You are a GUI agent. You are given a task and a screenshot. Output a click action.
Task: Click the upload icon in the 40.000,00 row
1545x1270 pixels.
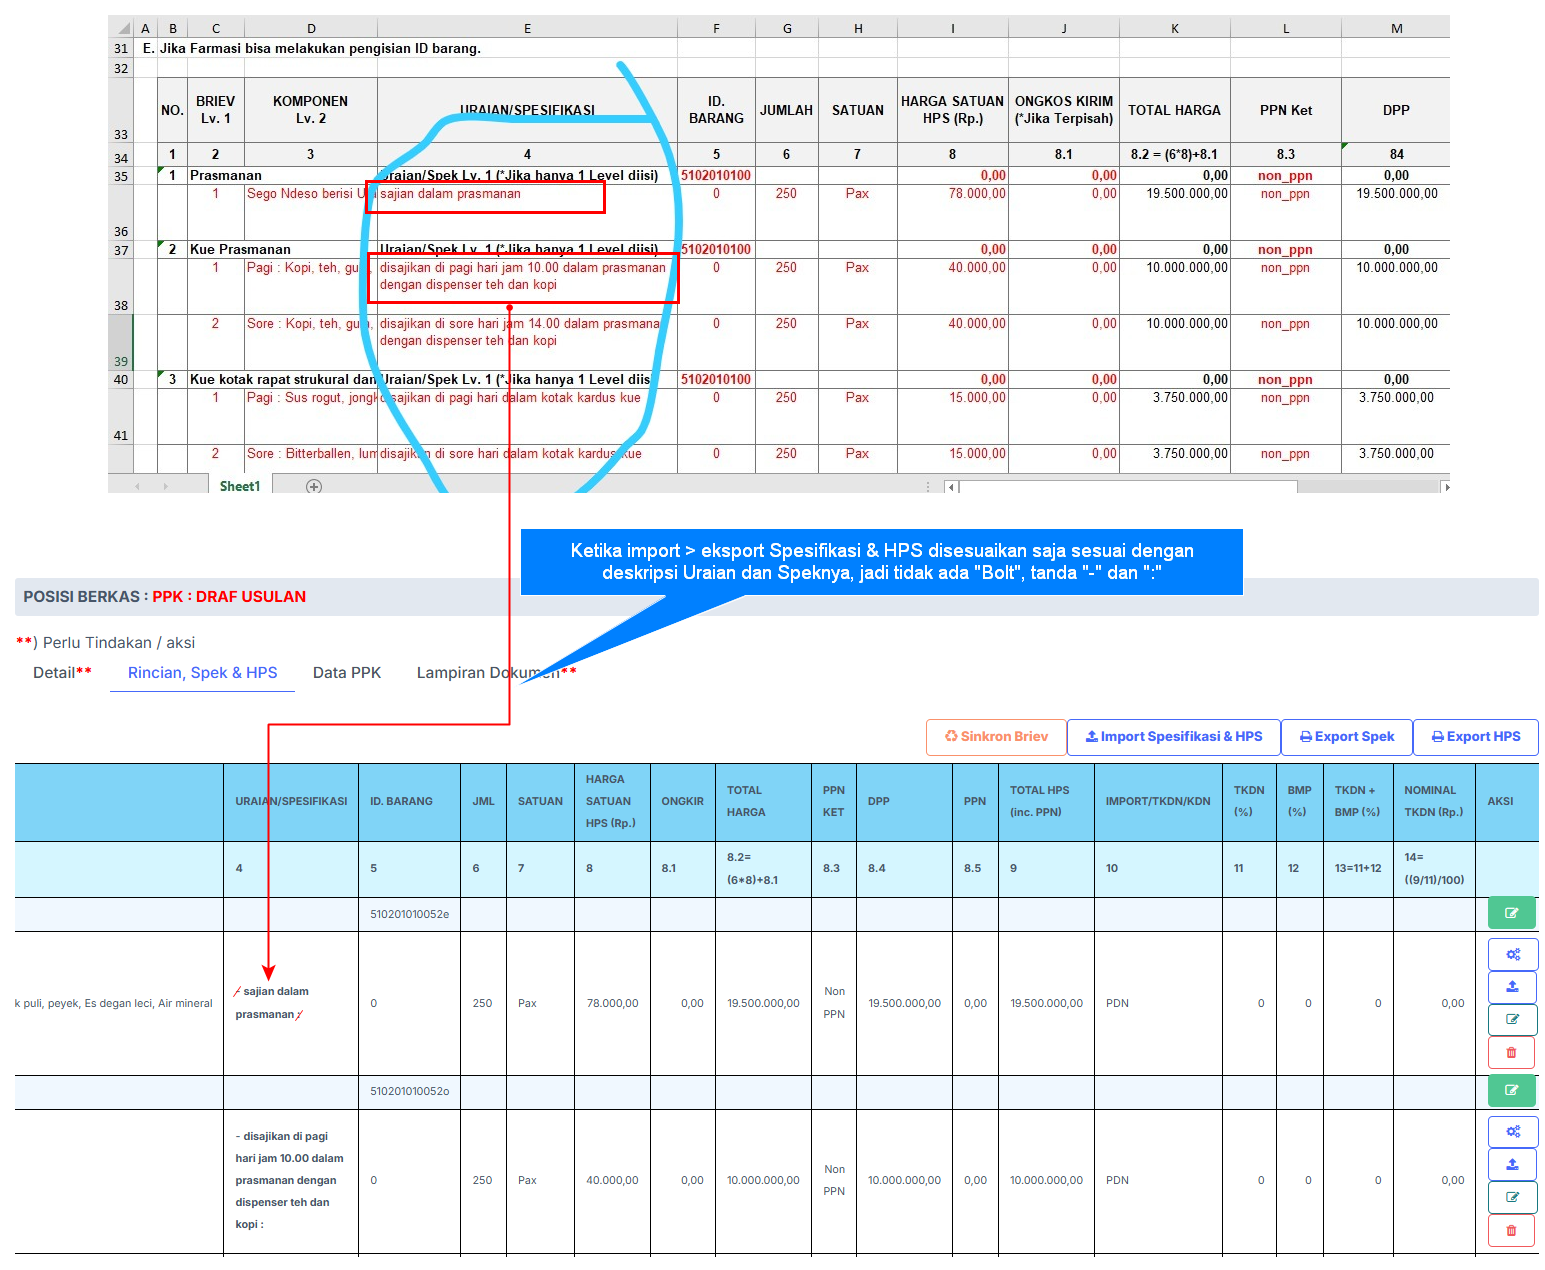pos(1512,1164)
